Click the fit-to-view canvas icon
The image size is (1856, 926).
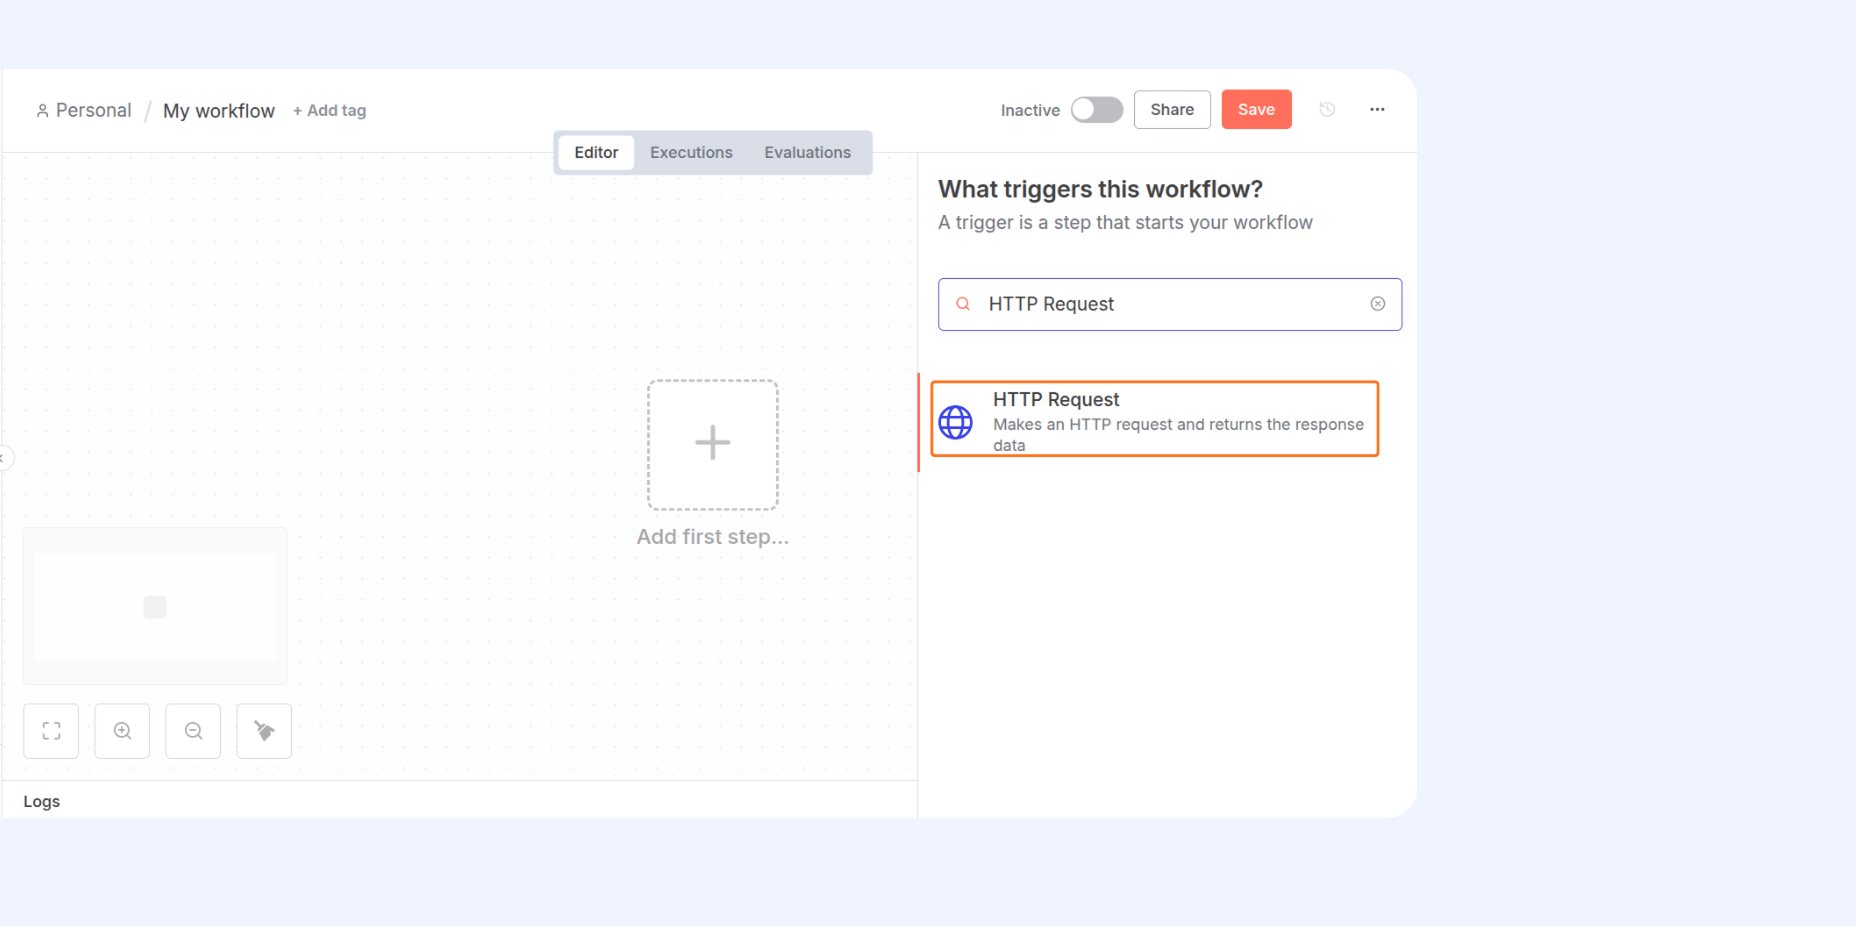pos(51,731)
